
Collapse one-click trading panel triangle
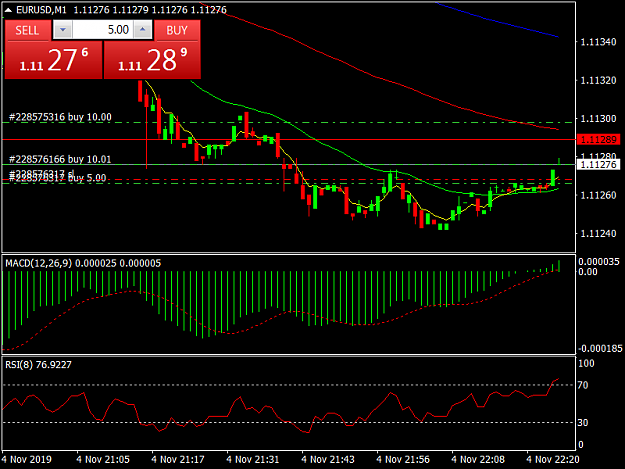pyautogui.click(x=8, y=10)
